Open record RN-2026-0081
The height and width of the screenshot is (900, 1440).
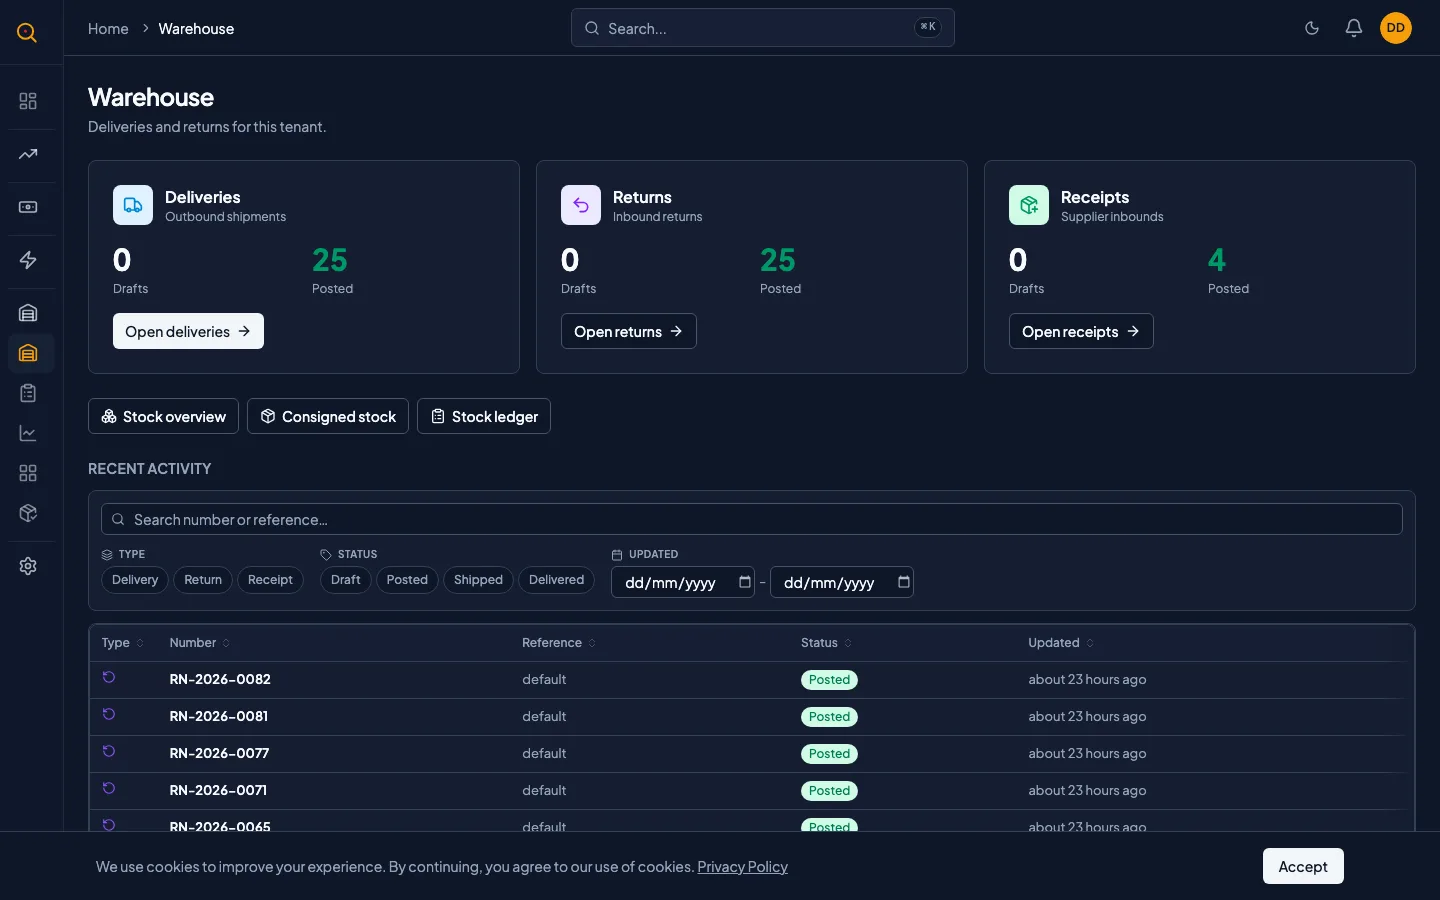pyautogui.click(x=218, y=716)
